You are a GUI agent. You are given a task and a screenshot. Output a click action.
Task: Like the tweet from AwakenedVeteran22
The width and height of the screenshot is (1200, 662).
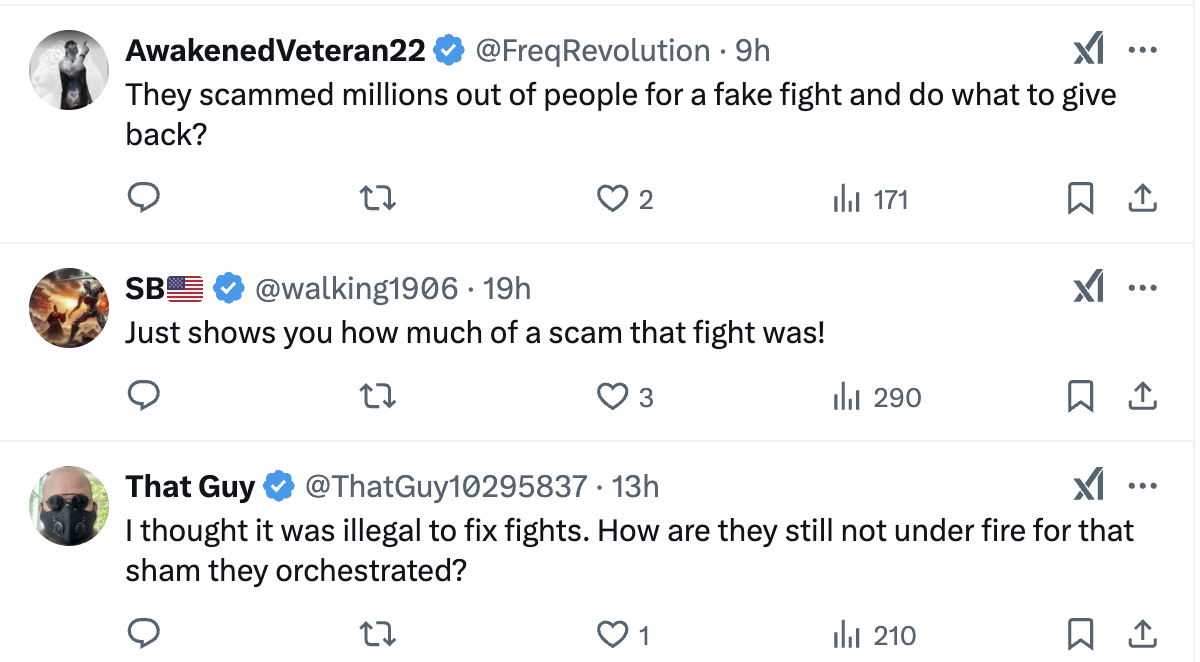(x=612, y=199)
